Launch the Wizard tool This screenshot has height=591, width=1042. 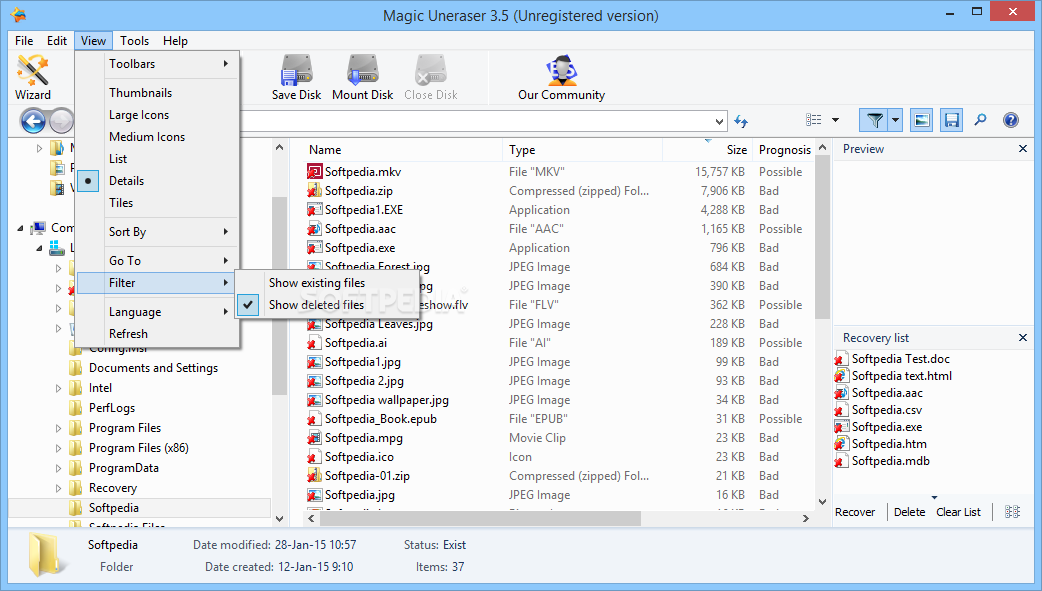(x=33, y=78)
